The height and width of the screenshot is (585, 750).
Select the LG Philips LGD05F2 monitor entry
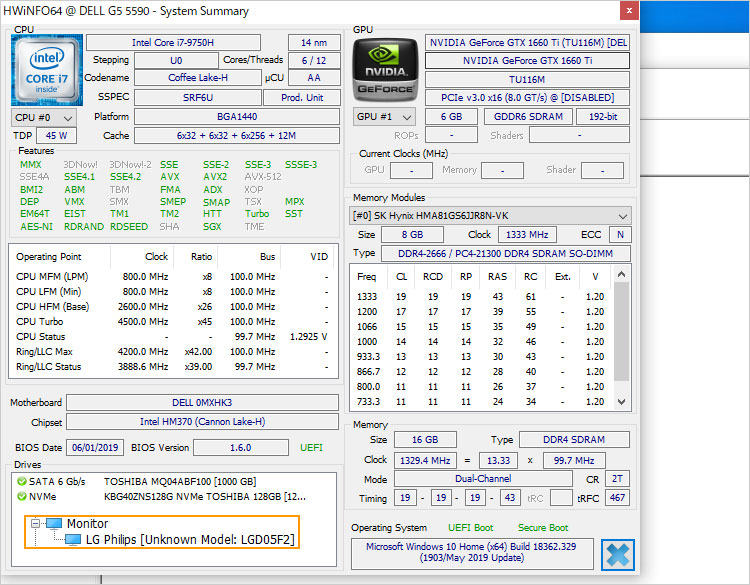[189, 540]
